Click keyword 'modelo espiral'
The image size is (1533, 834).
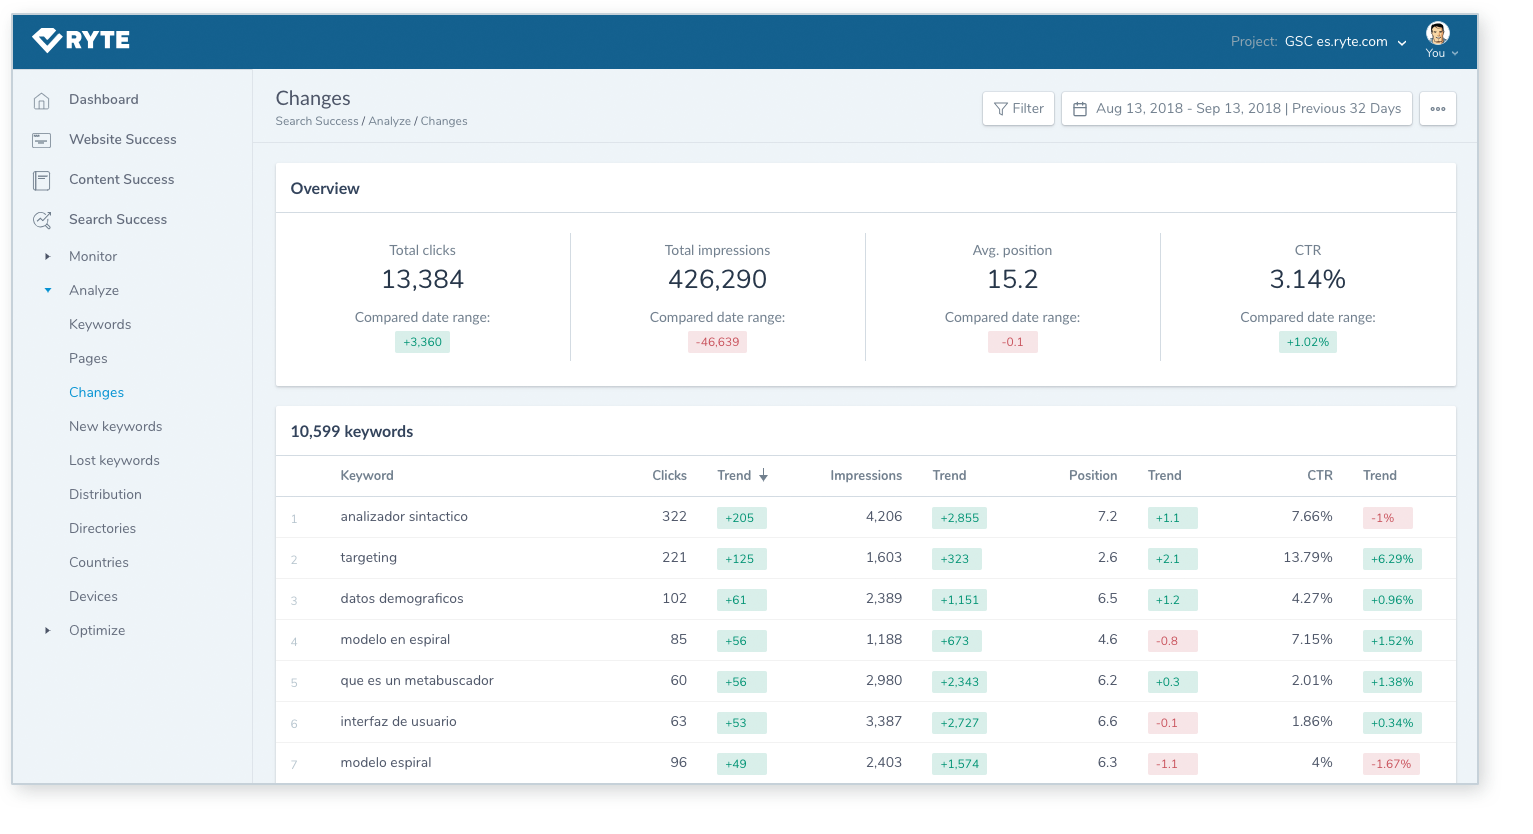tap(386, 763)
